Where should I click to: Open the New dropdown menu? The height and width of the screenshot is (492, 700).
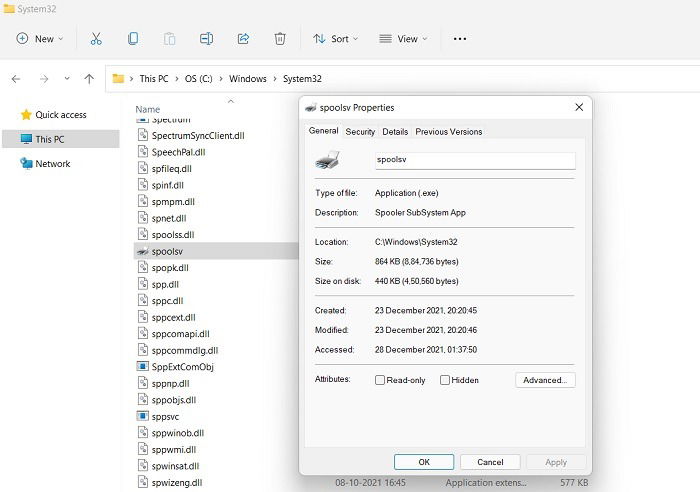tap(40, 39)
